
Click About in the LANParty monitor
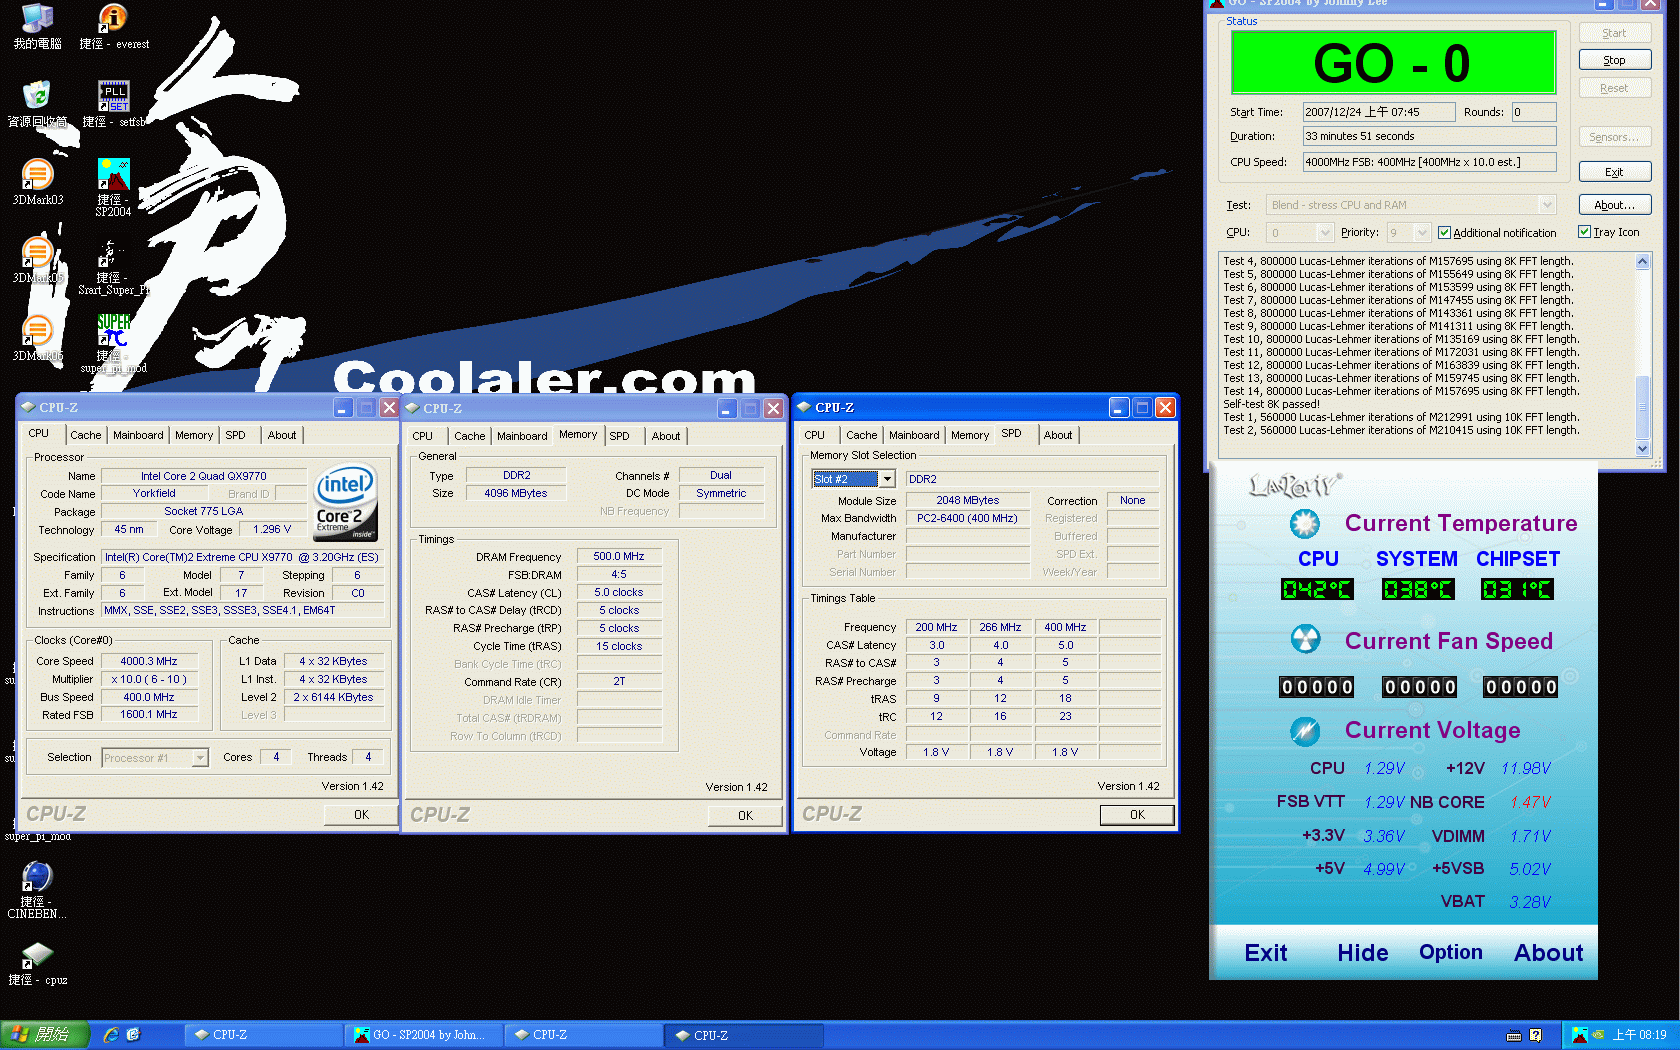coord(1548,953)
